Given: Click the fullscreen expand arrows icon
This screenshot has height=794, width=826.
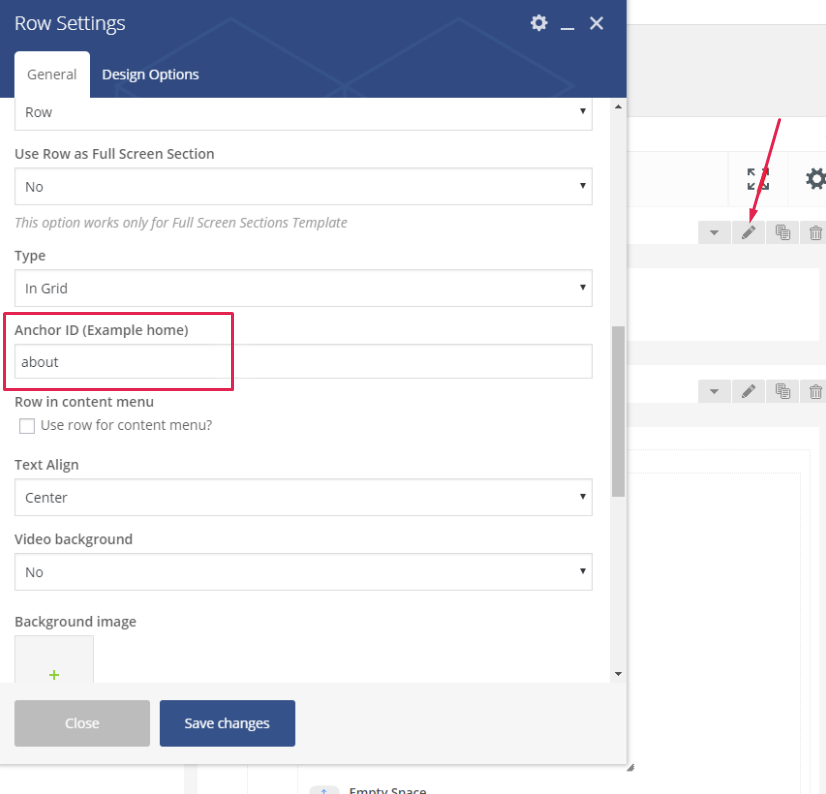Looking at the screenshot, I should coord(758,179).
